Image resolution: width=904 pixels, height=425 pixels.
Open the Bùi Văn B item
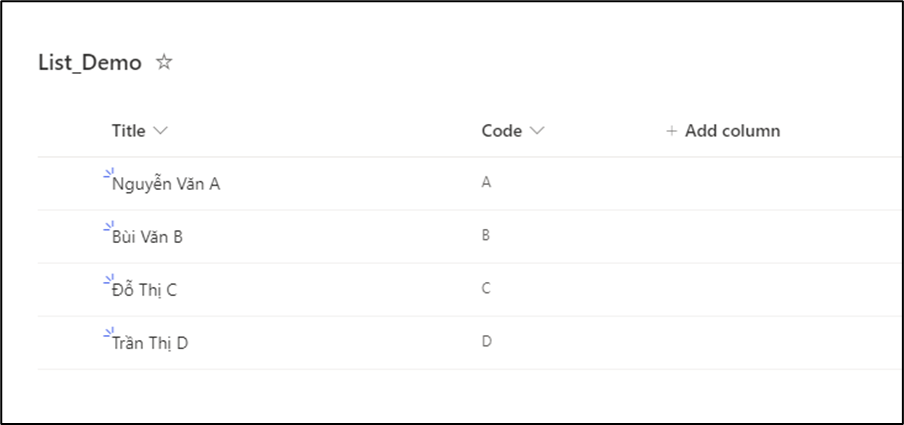[x=148, y=237]
